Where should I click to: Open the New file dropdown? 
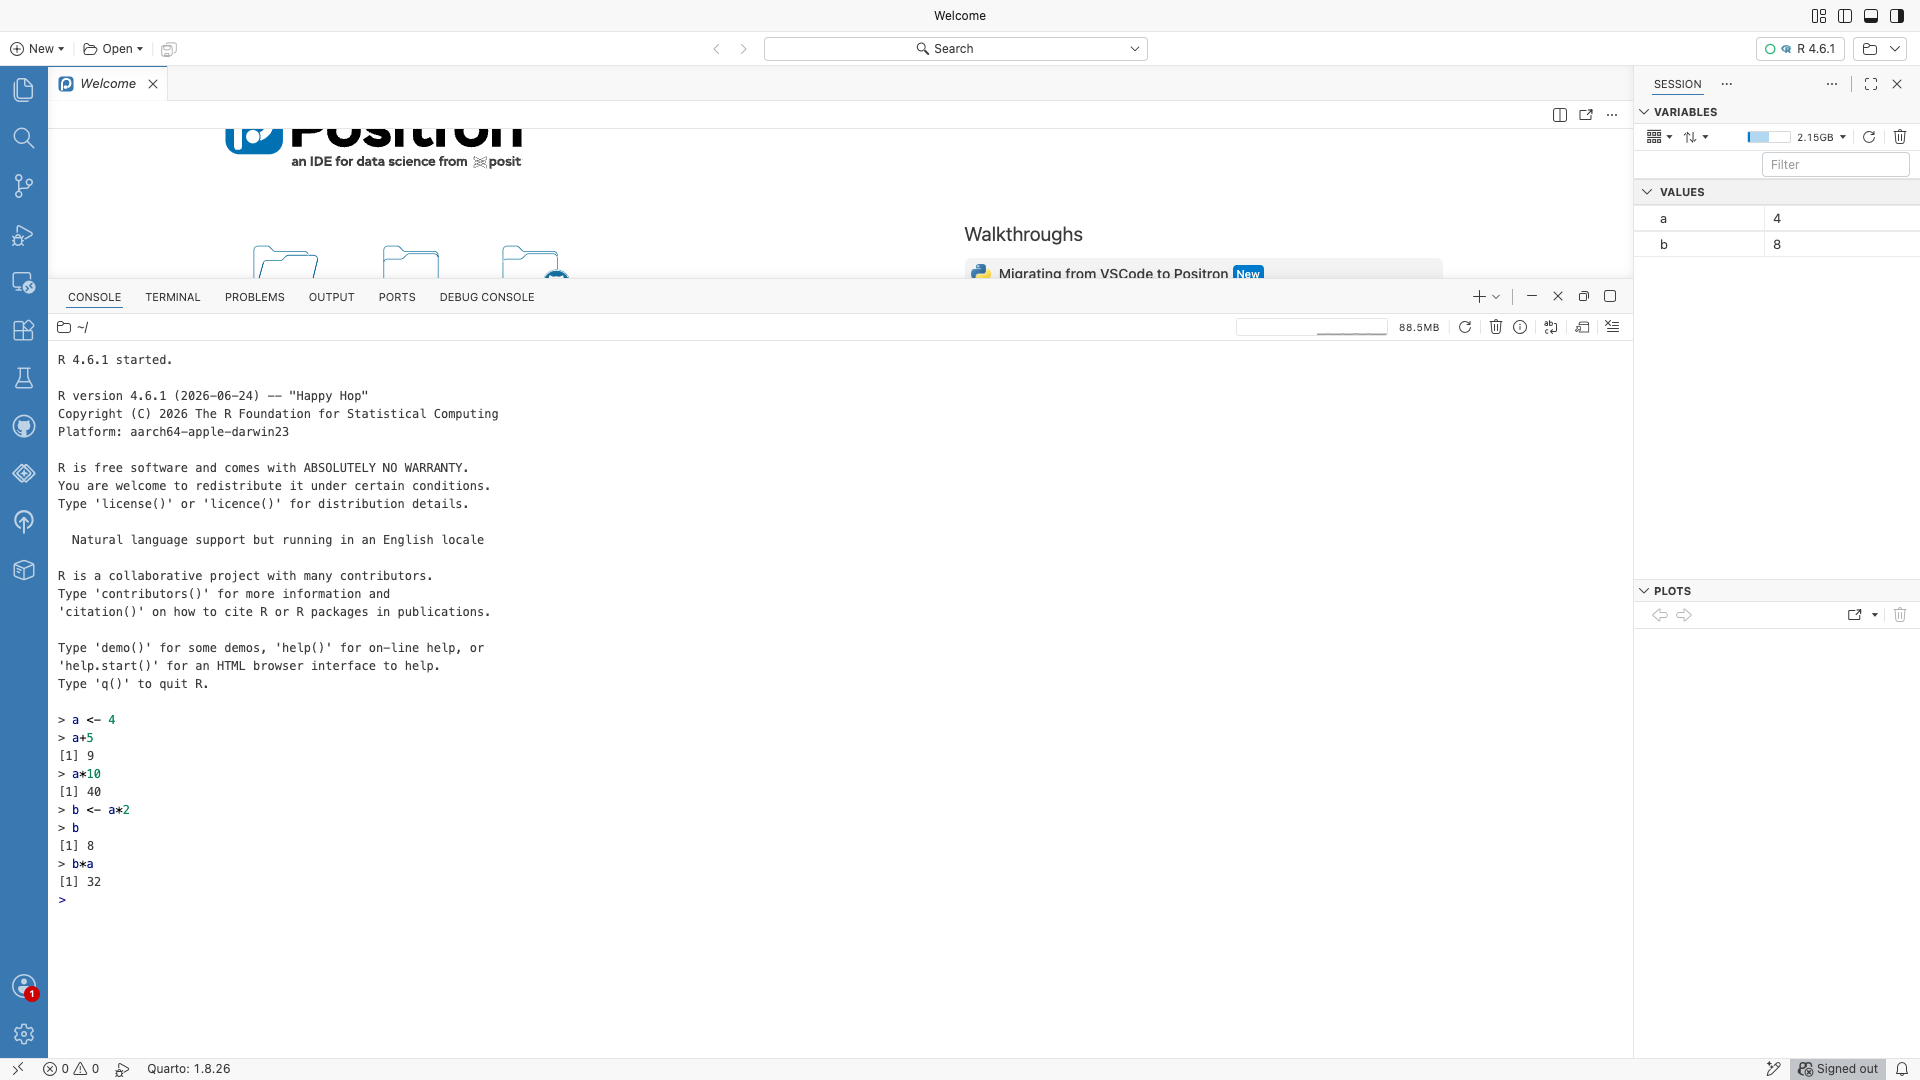37,49
